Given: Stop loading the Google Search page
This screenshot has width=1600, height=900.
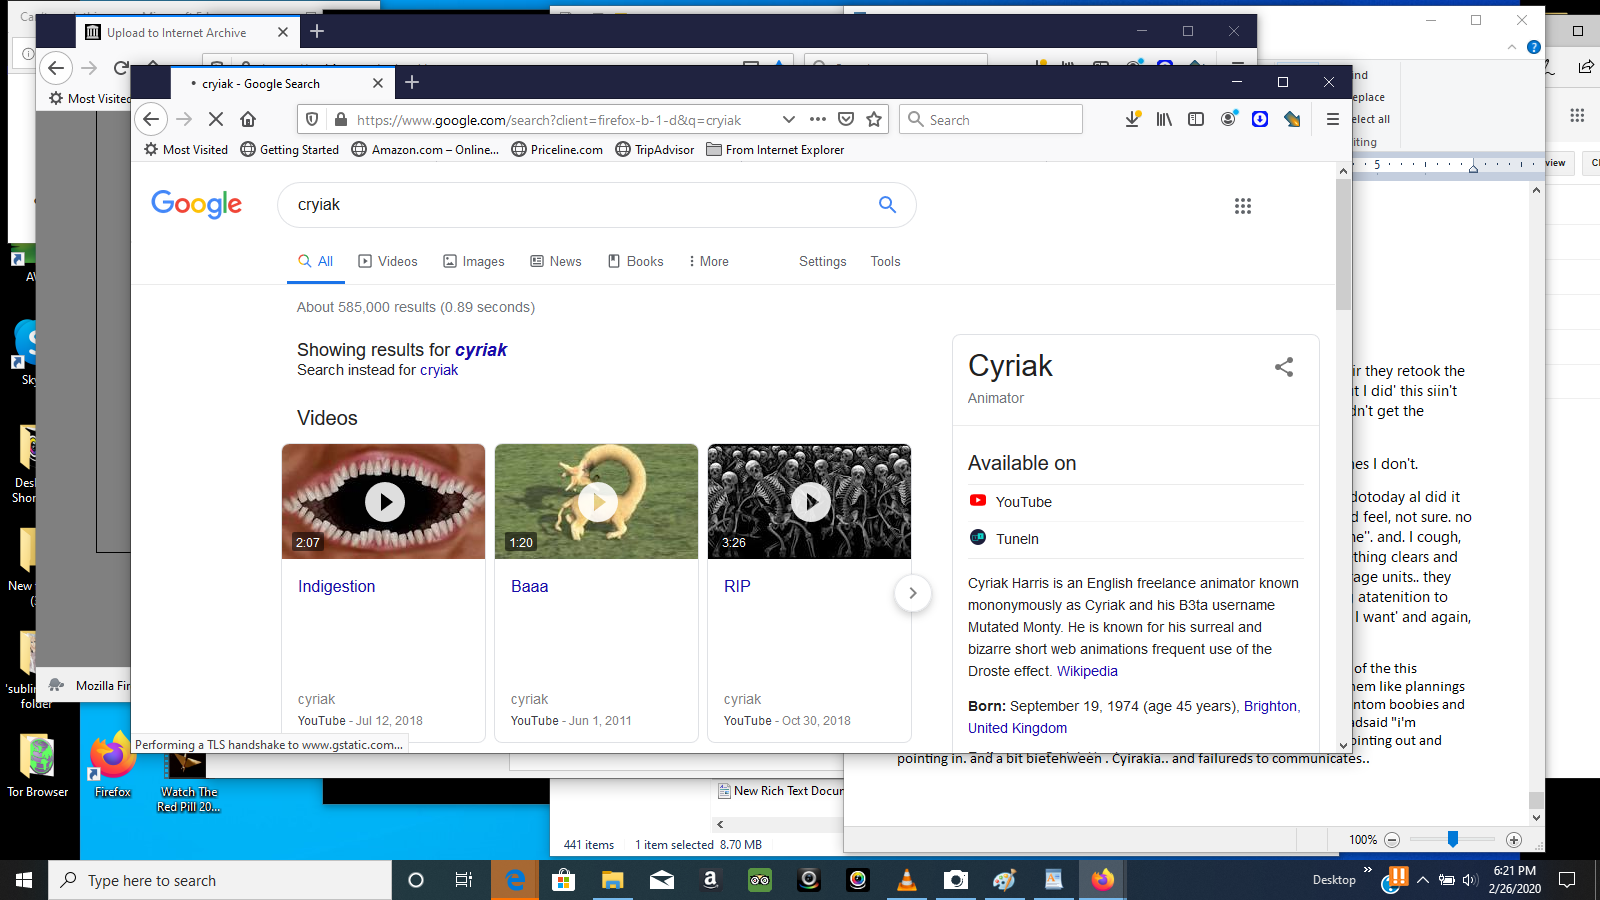Looking at the screenshot, I should click(215, 120).
